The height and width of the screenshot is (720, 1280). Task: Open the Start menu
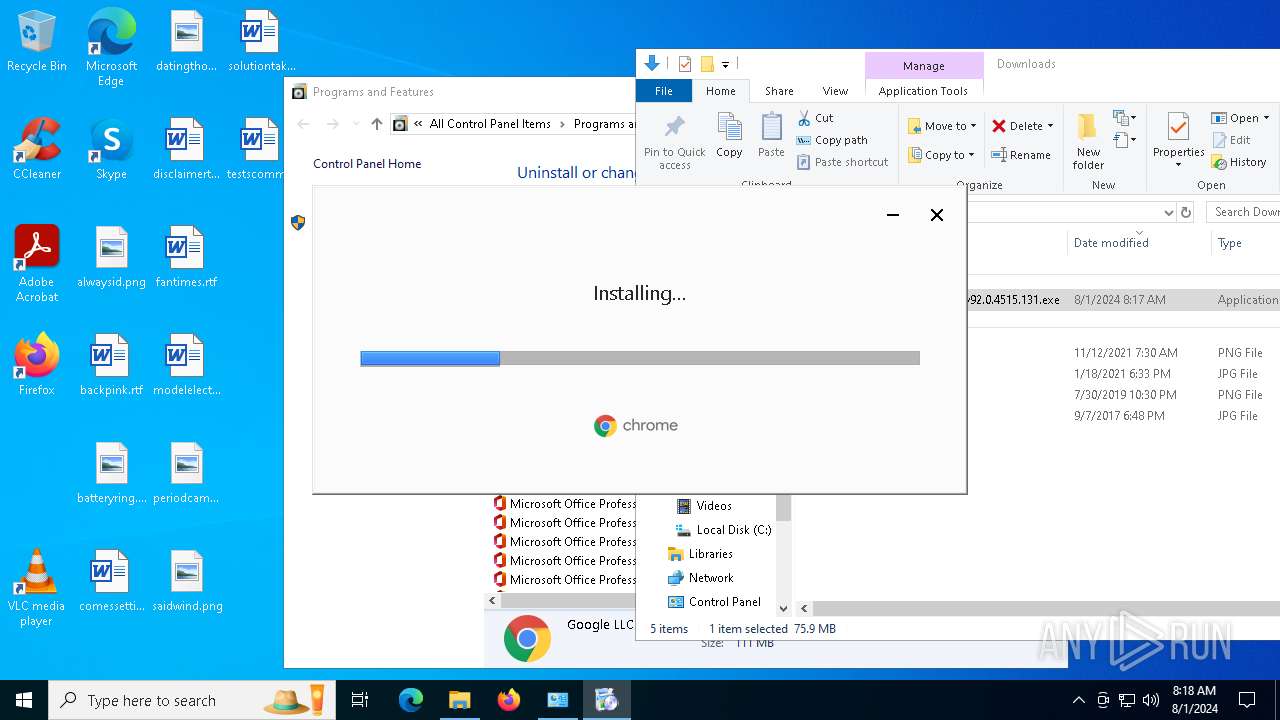click(x=24, y=700)
